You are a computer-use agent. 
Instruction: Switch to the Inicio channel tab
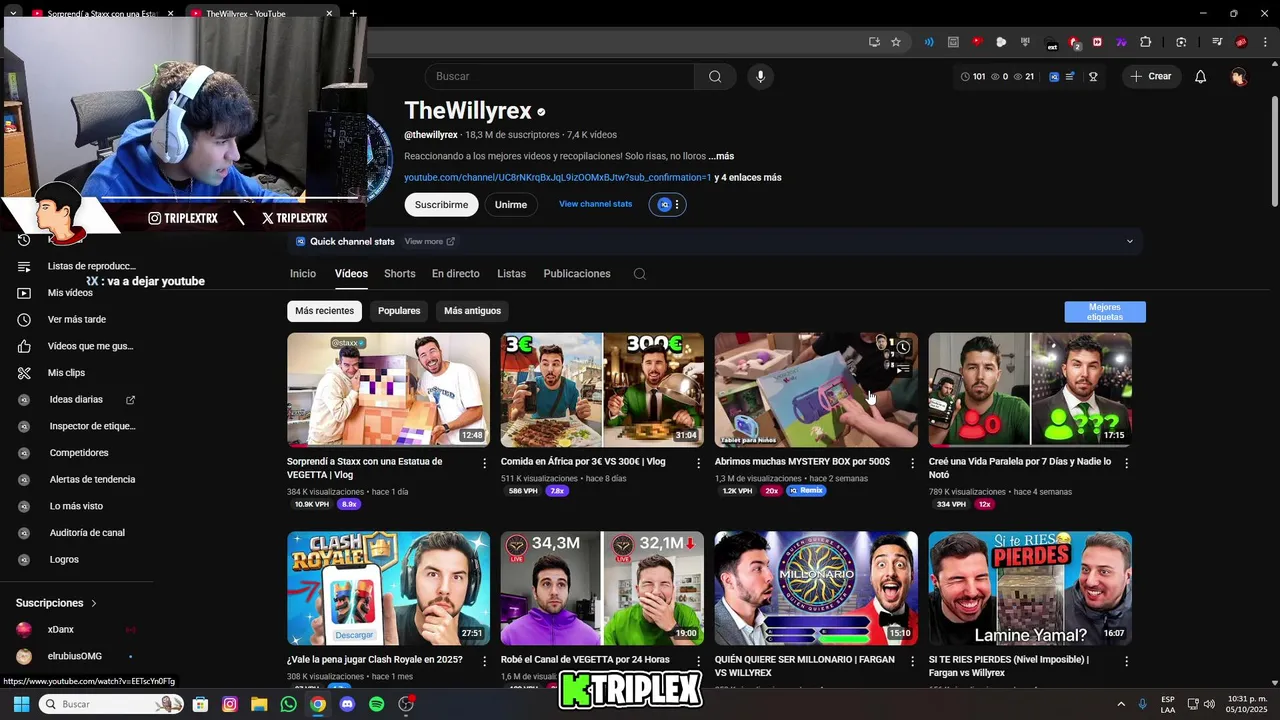point(303,274)
